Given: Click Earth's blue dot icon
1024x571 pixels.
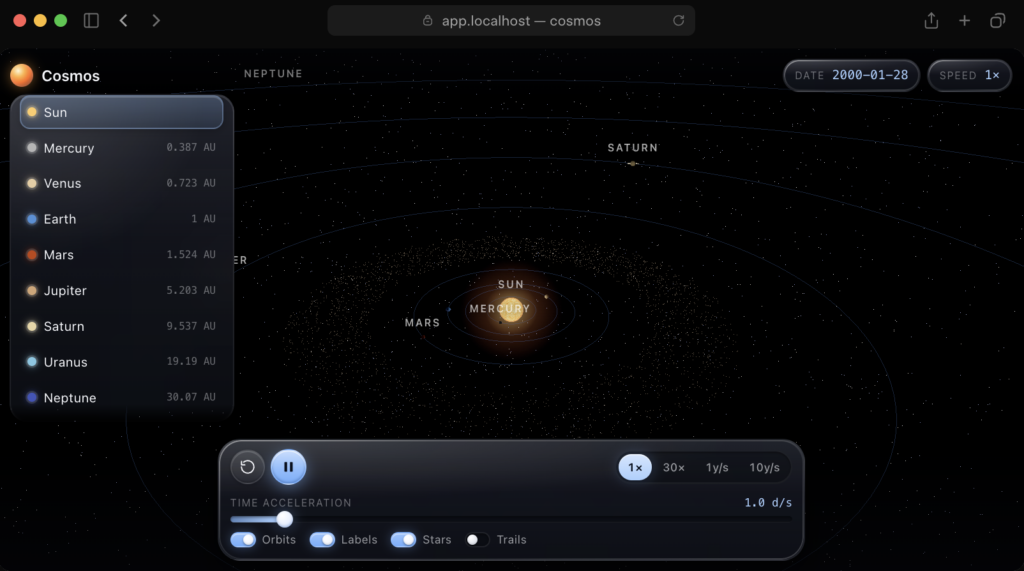Looking at the screenshot, I should 31,219.
